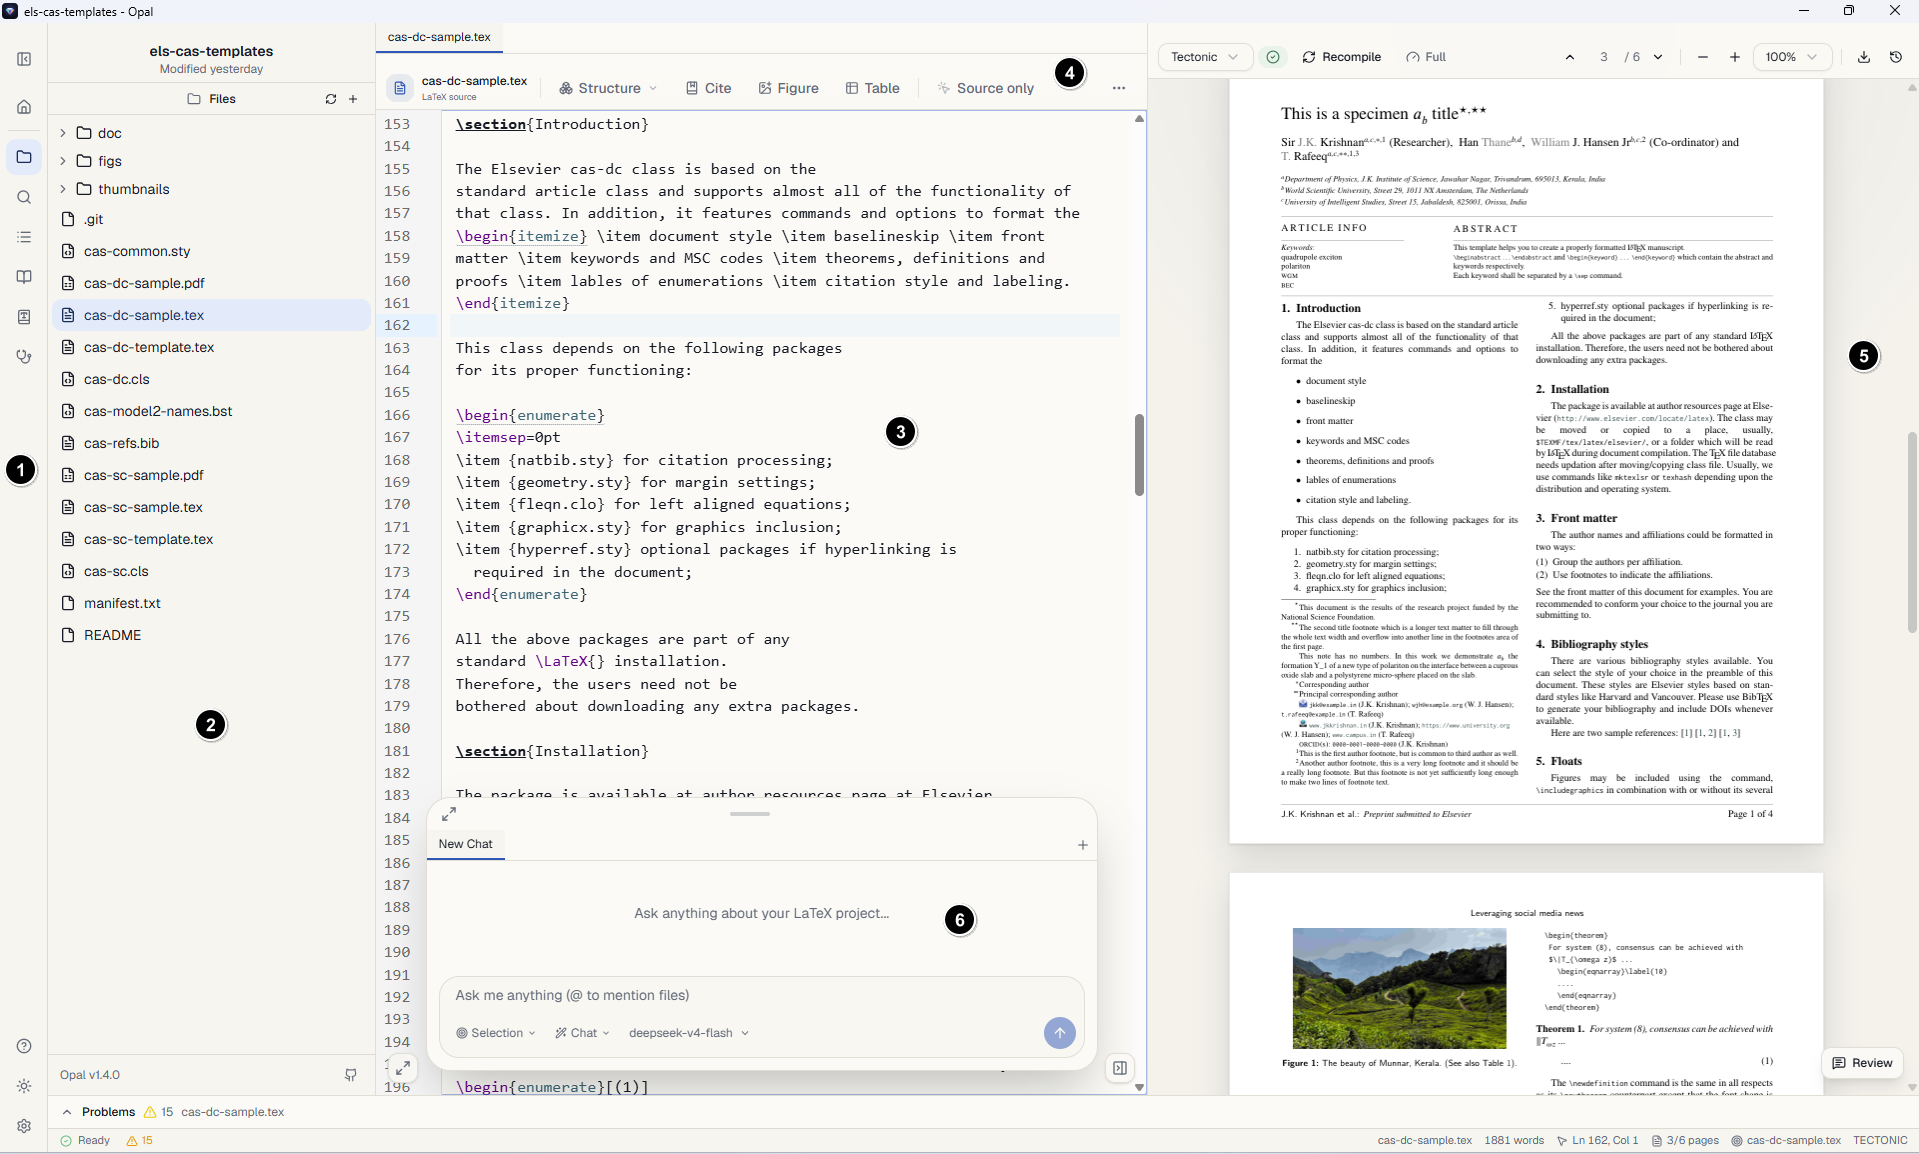1919x1154 pixels.
Task: Open cas-common.sty file
Action: coord(210,251)
